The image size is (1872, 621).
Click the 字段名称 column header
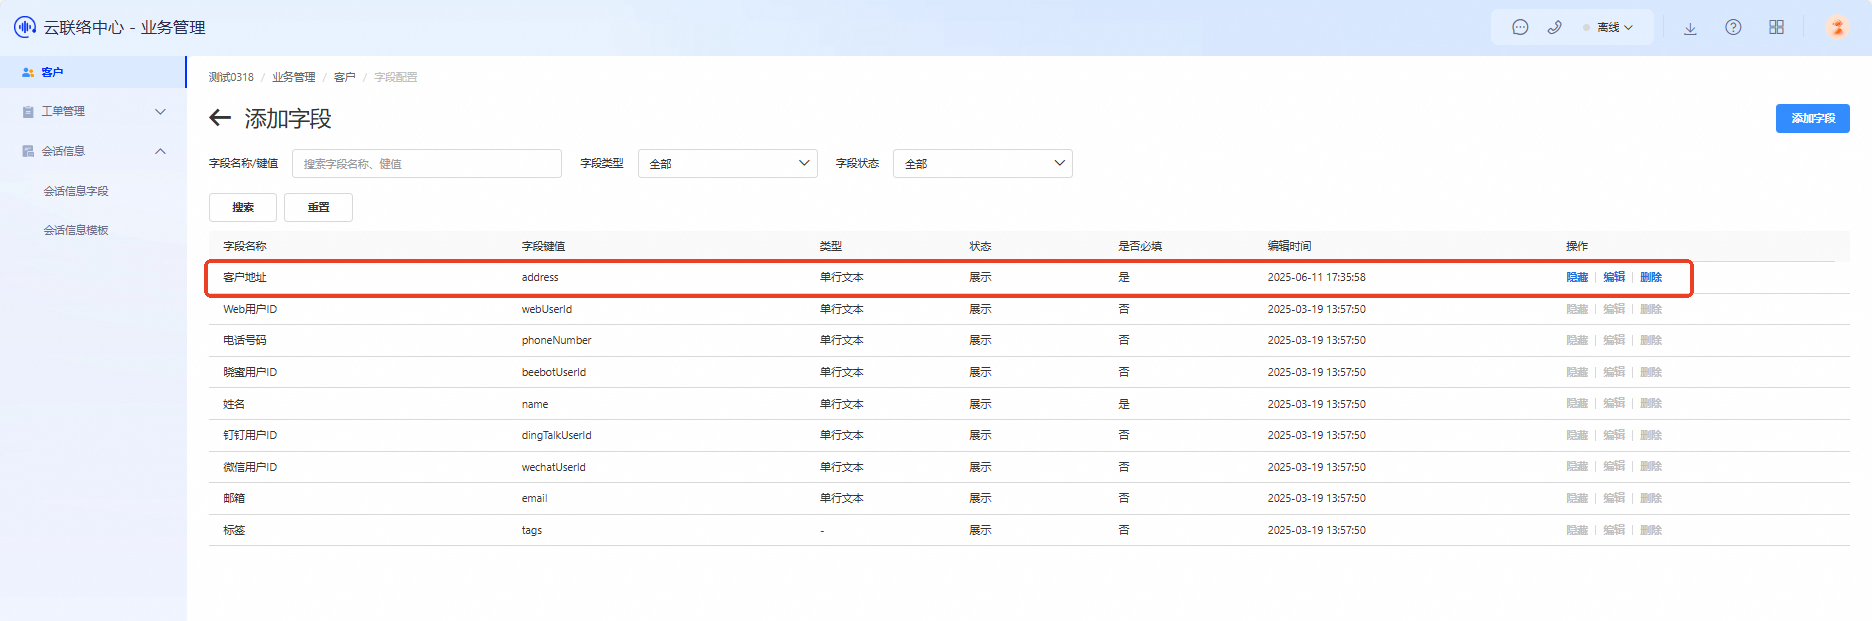click(245, 246)
